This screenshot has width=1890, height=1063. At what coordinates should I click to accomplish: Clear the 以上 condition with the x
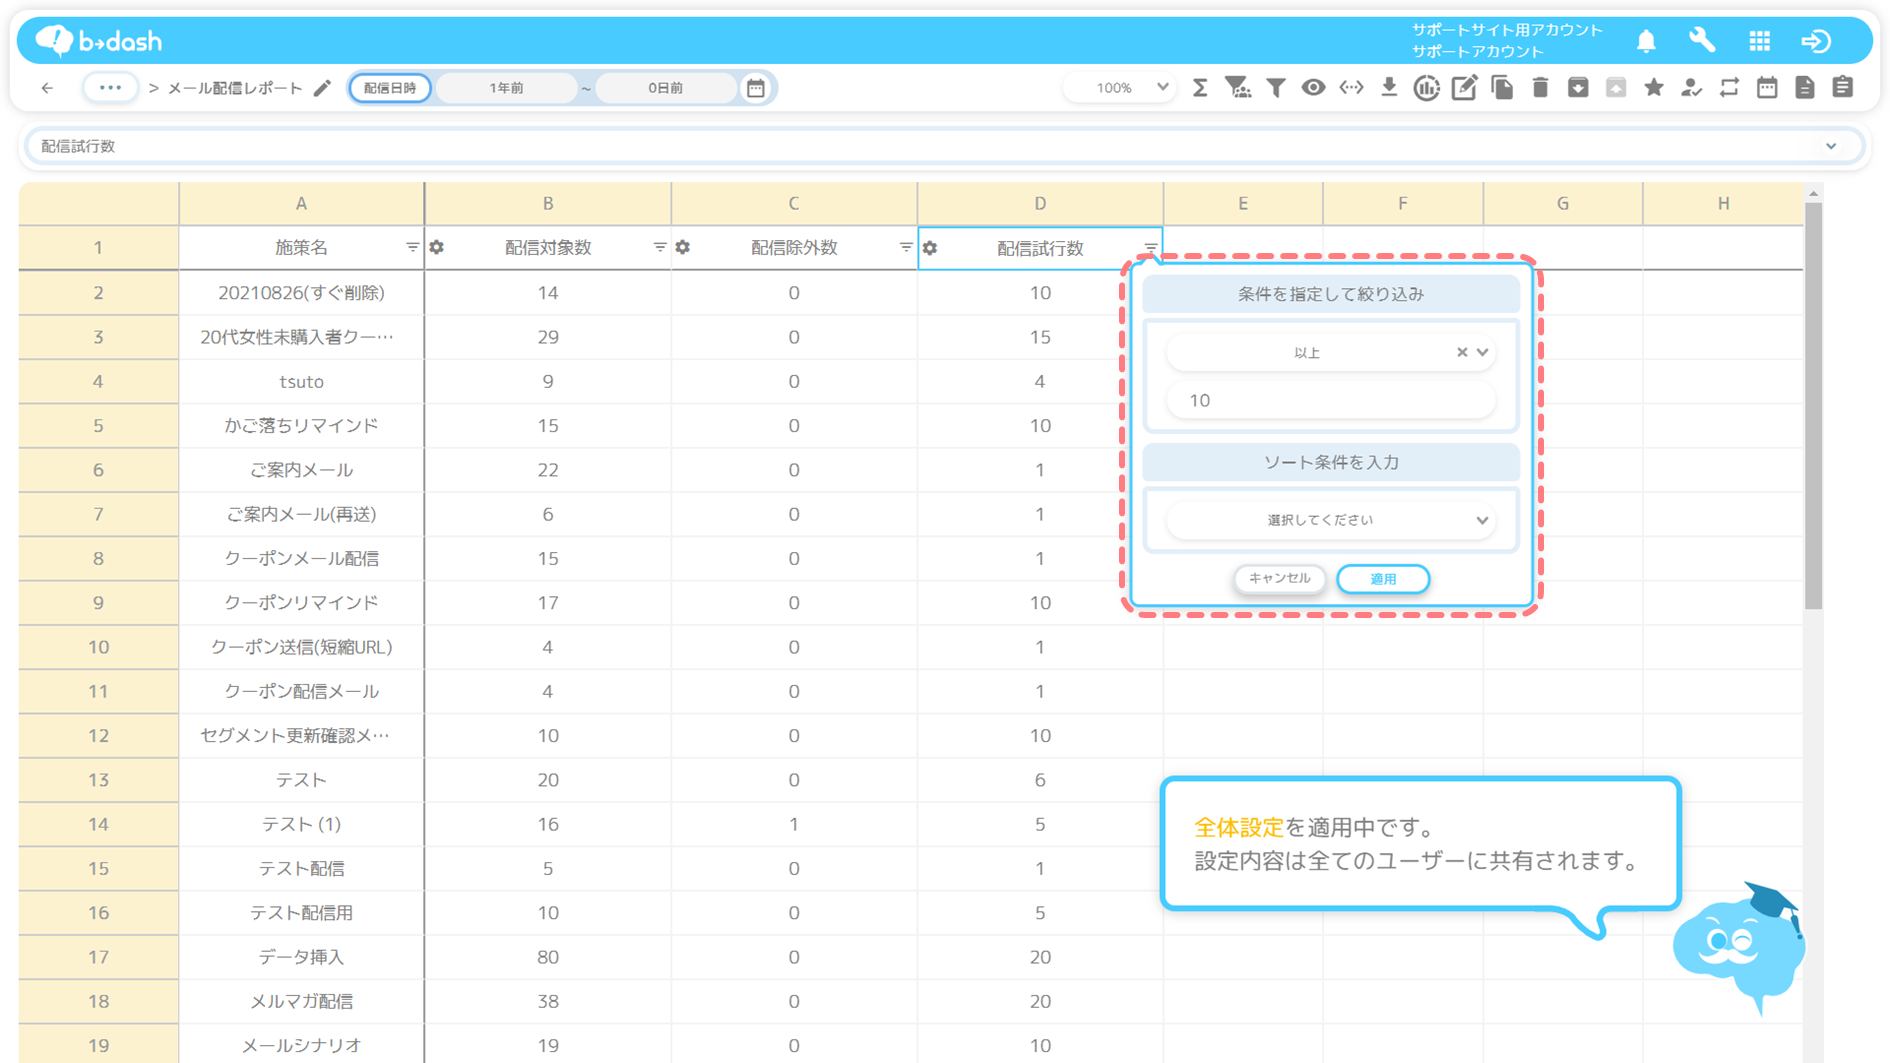pyautogui.click(x=1461, y=352)
